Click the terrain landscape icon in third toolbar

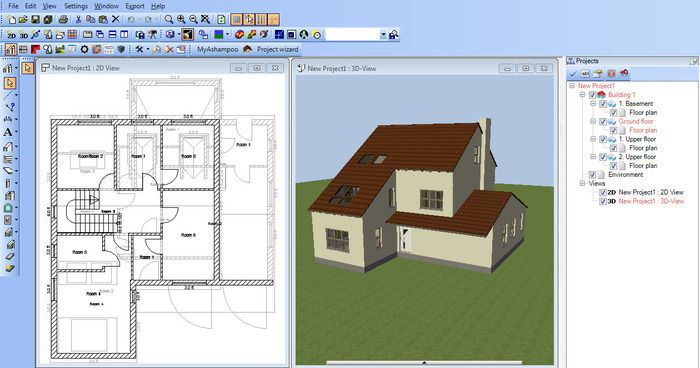coord(60,49)
